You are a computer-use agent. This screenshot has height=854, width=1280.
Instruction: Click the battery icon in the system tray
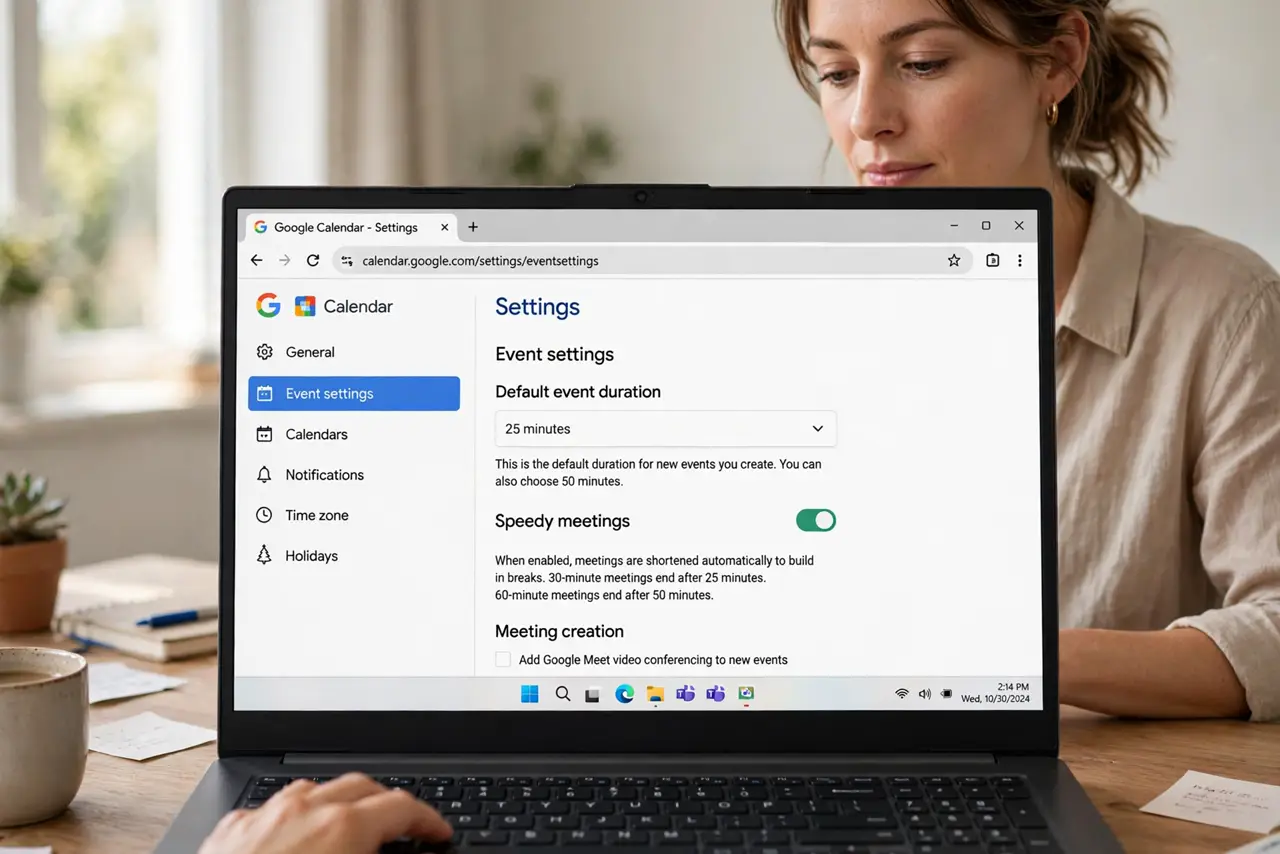[x=946, y=693]
